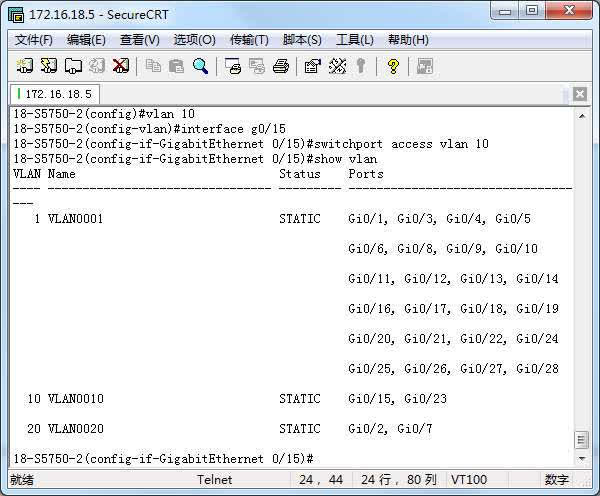600x496 pixels.
Task: Click the Connect in Tab icon
Action: tap(73, 66)
